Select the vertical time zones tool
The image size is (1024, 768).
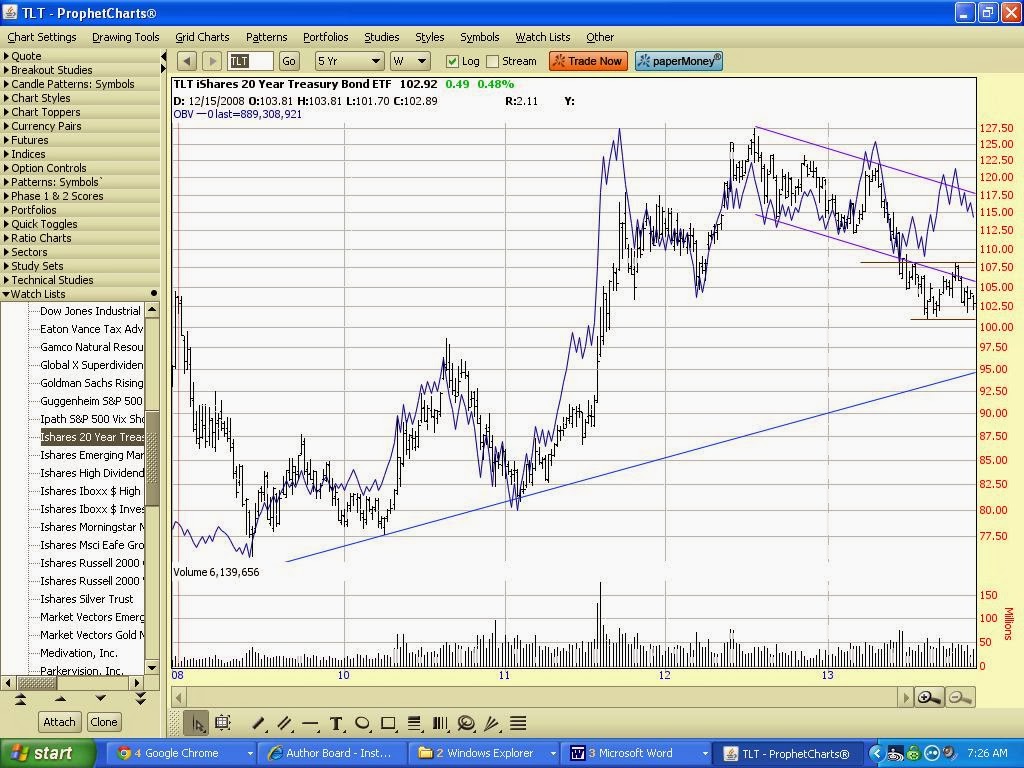(x=440, y=723)
